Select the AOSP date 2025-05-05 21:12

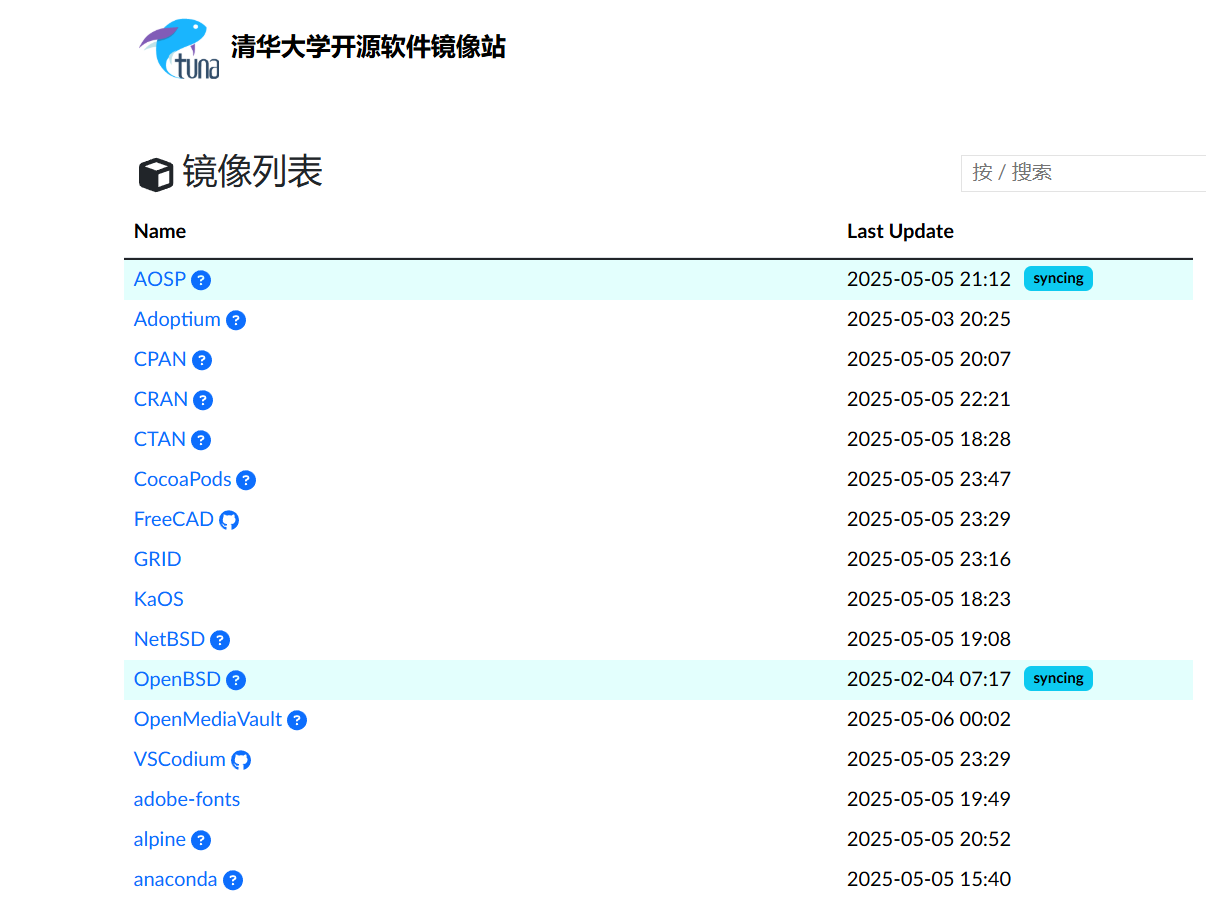coord(929,279)
